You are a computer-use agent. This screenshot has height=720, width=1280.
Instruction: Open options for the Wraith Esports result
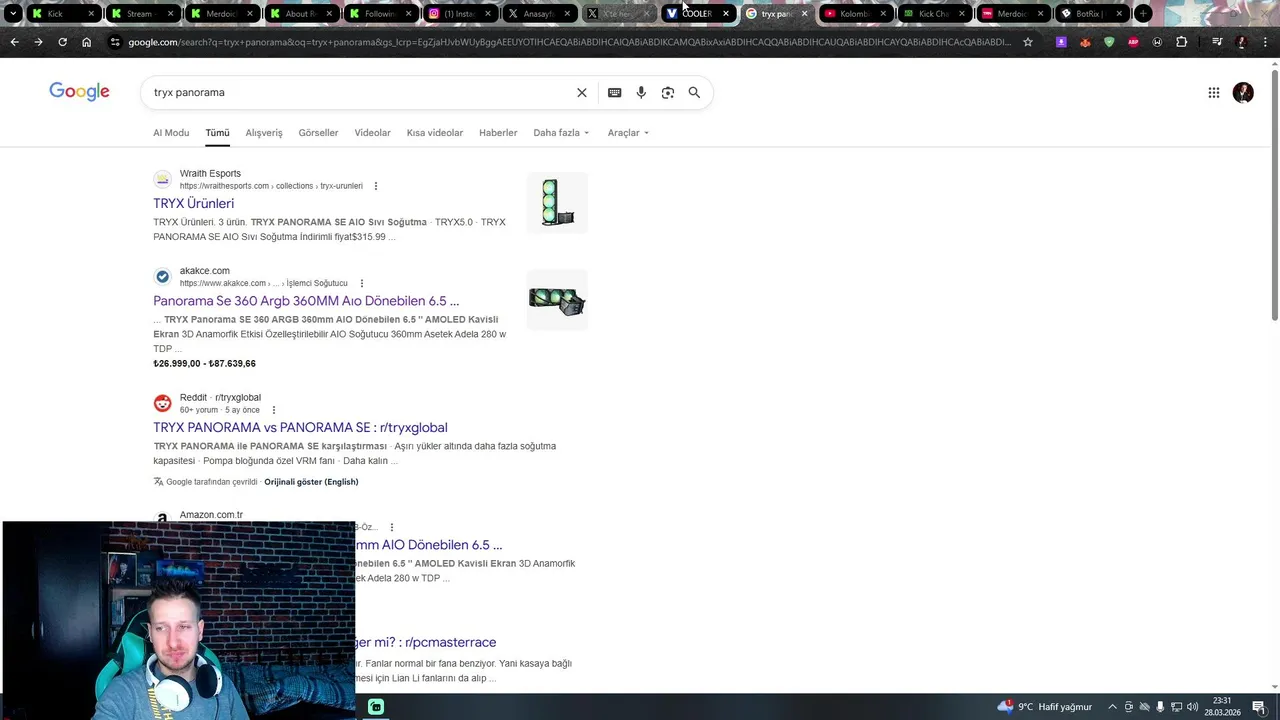376,186
